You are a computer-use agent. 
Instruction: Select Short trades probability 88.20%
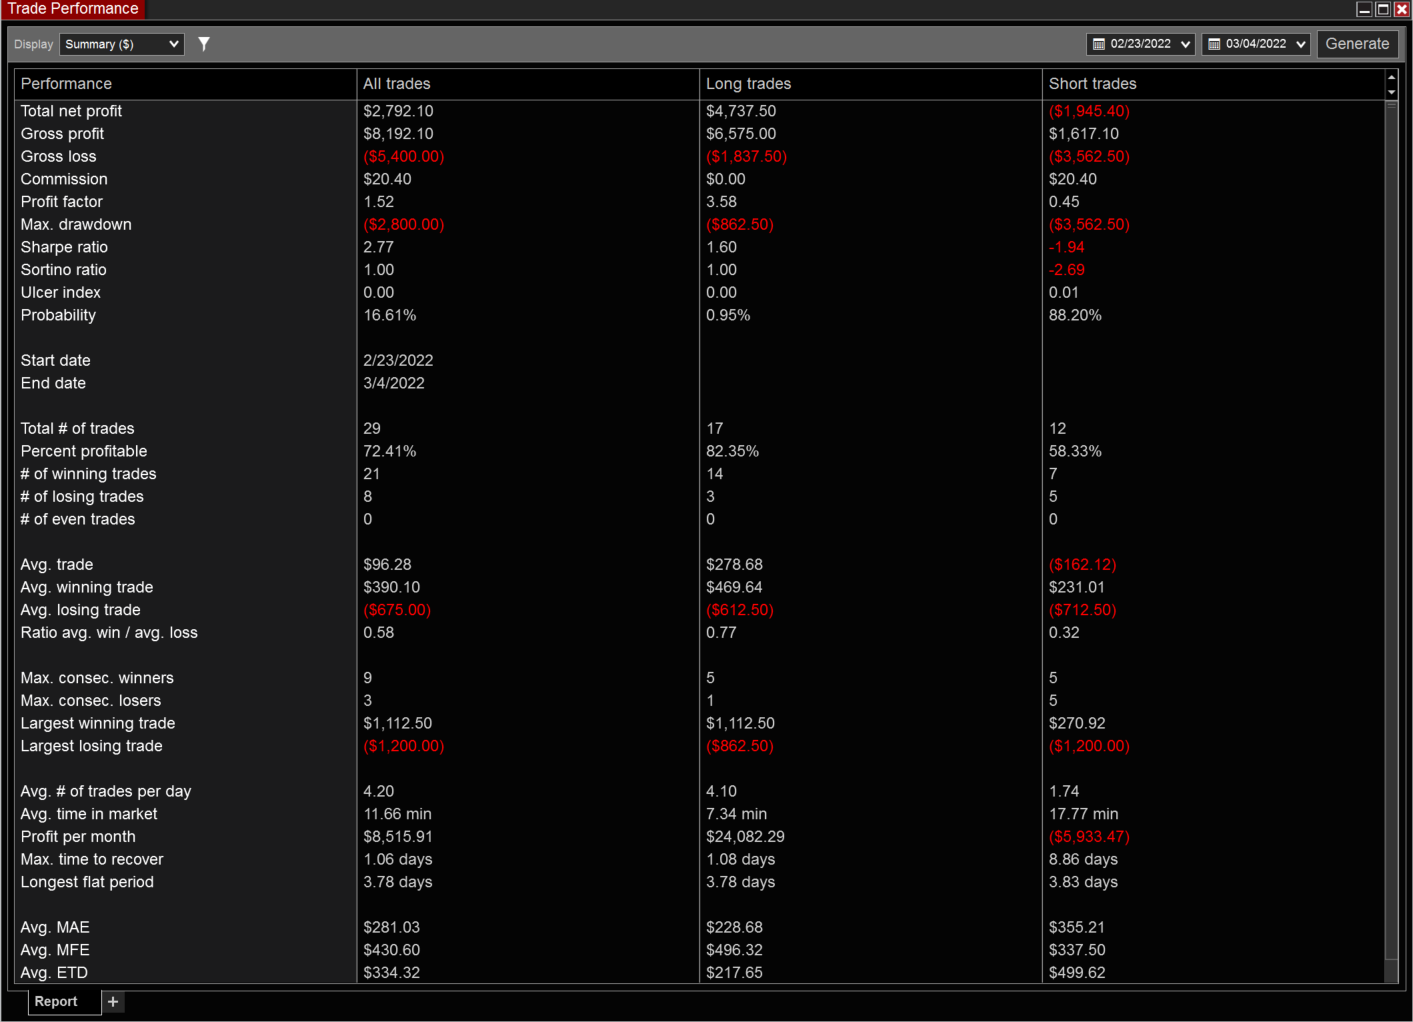[1075, 315]
